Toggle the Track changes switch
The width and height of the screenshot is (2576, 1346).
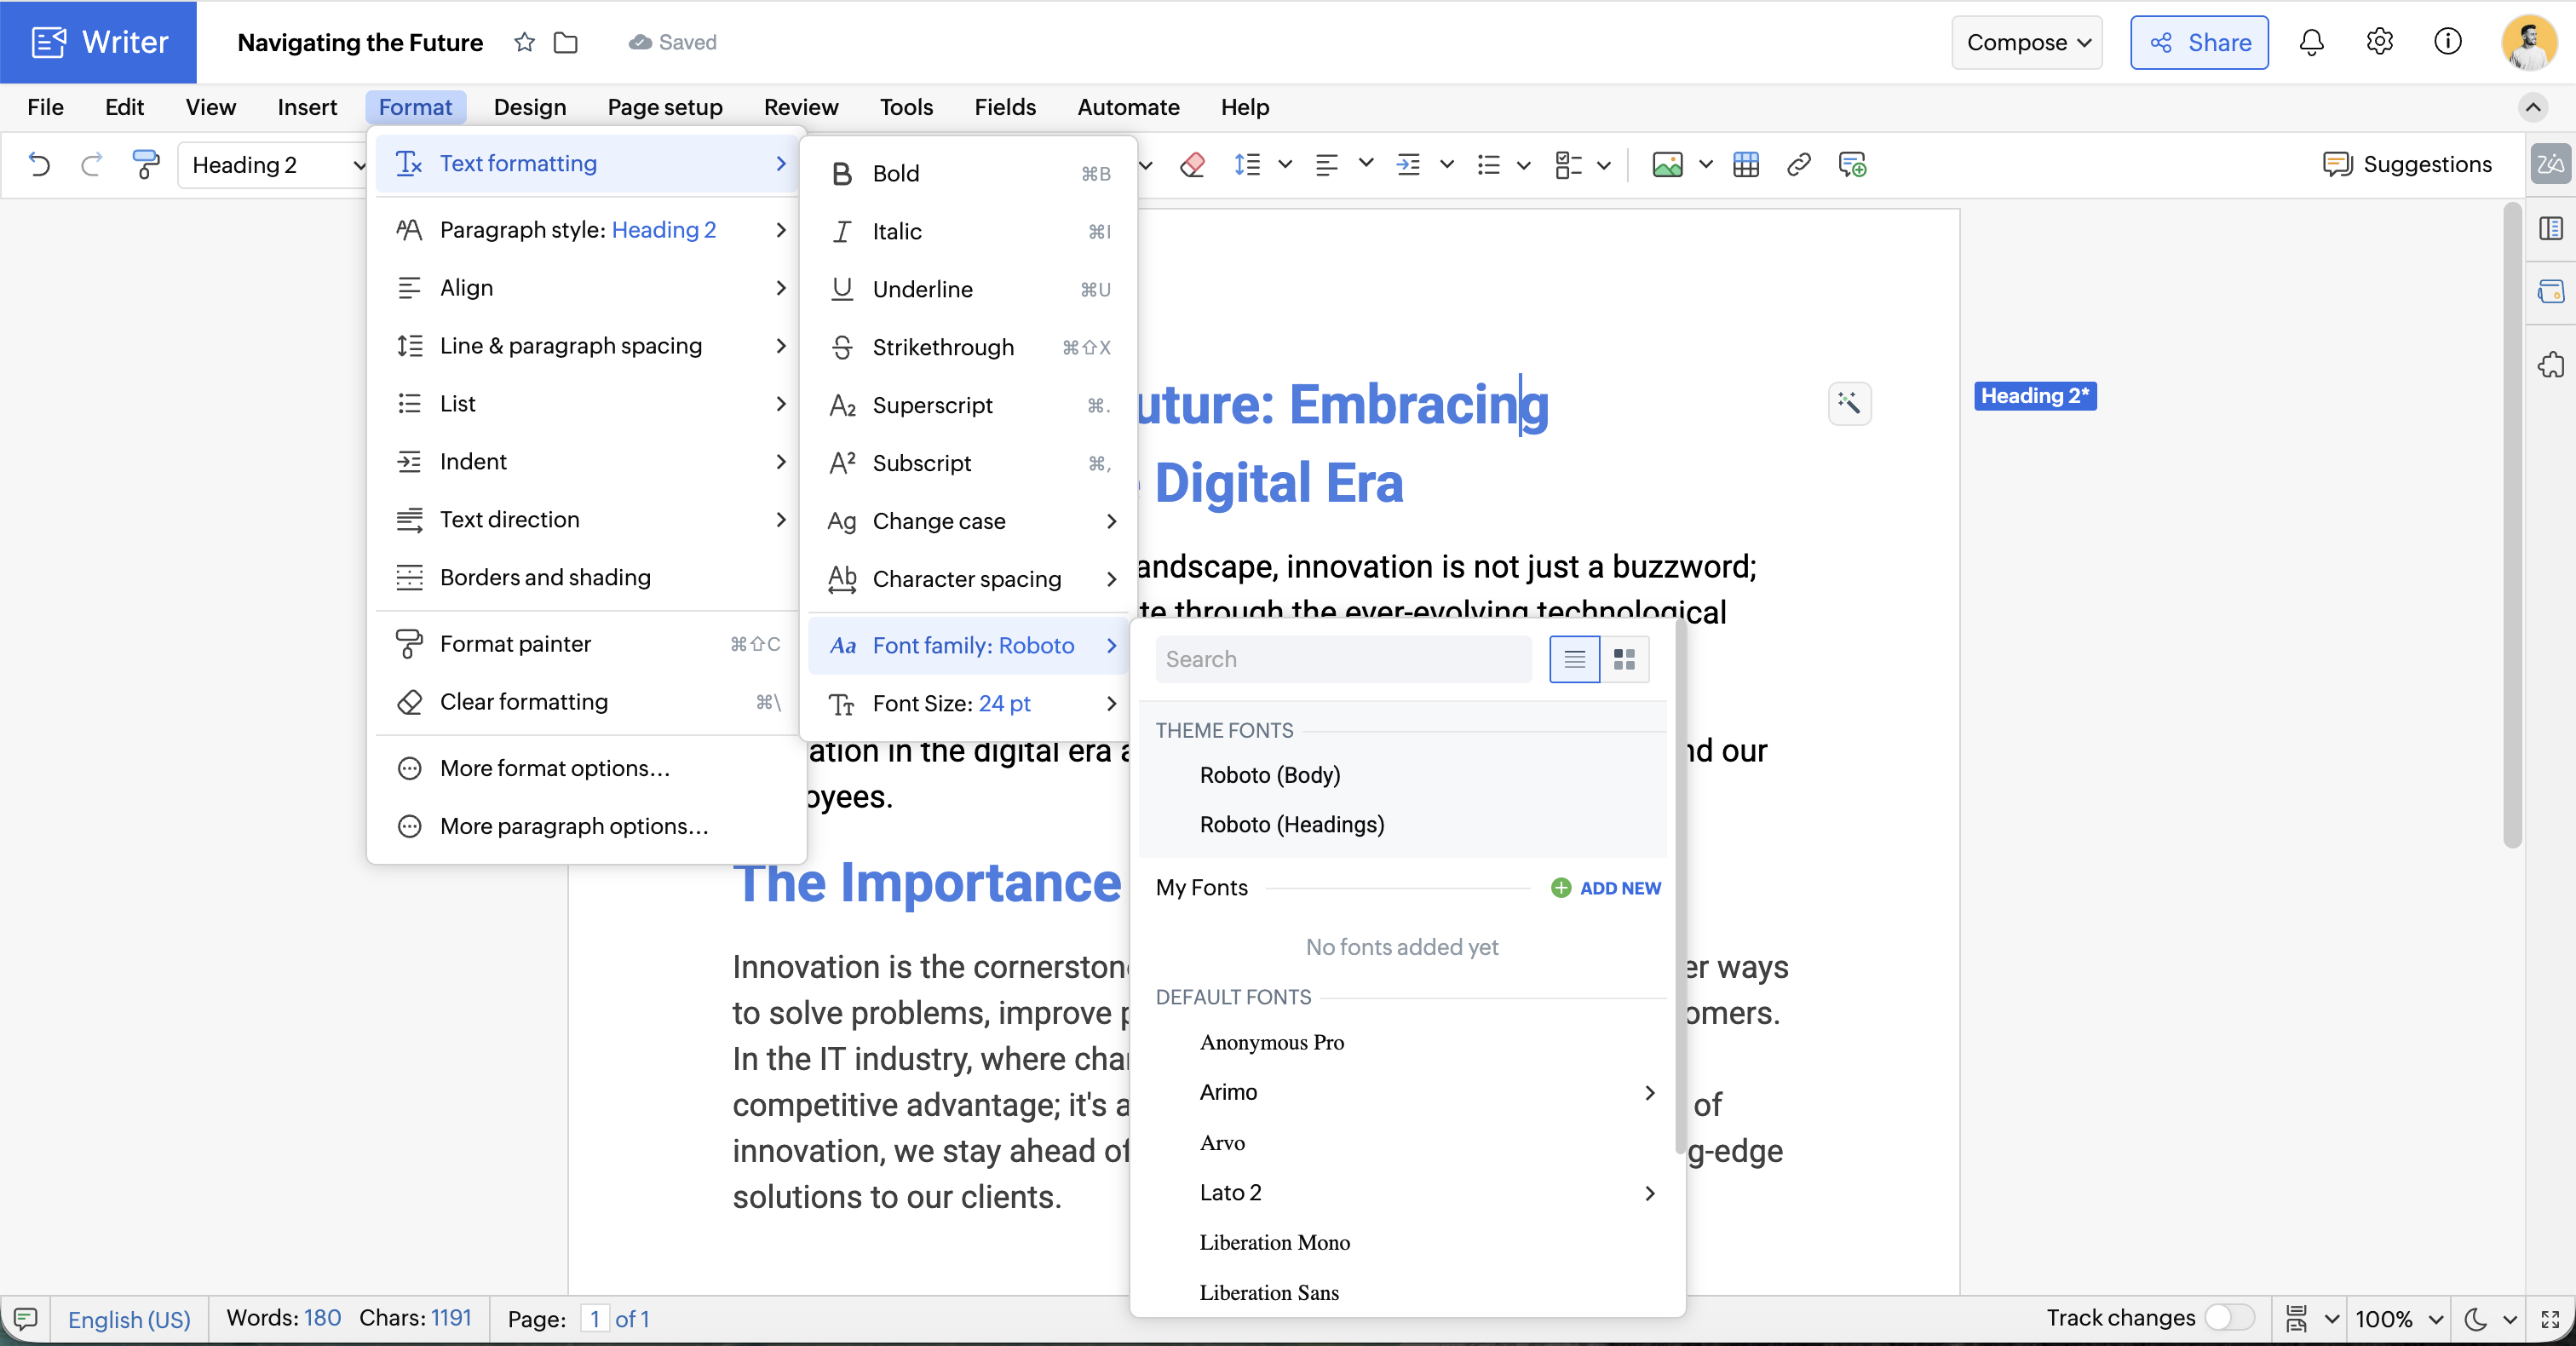(x=2228, y=1317)
